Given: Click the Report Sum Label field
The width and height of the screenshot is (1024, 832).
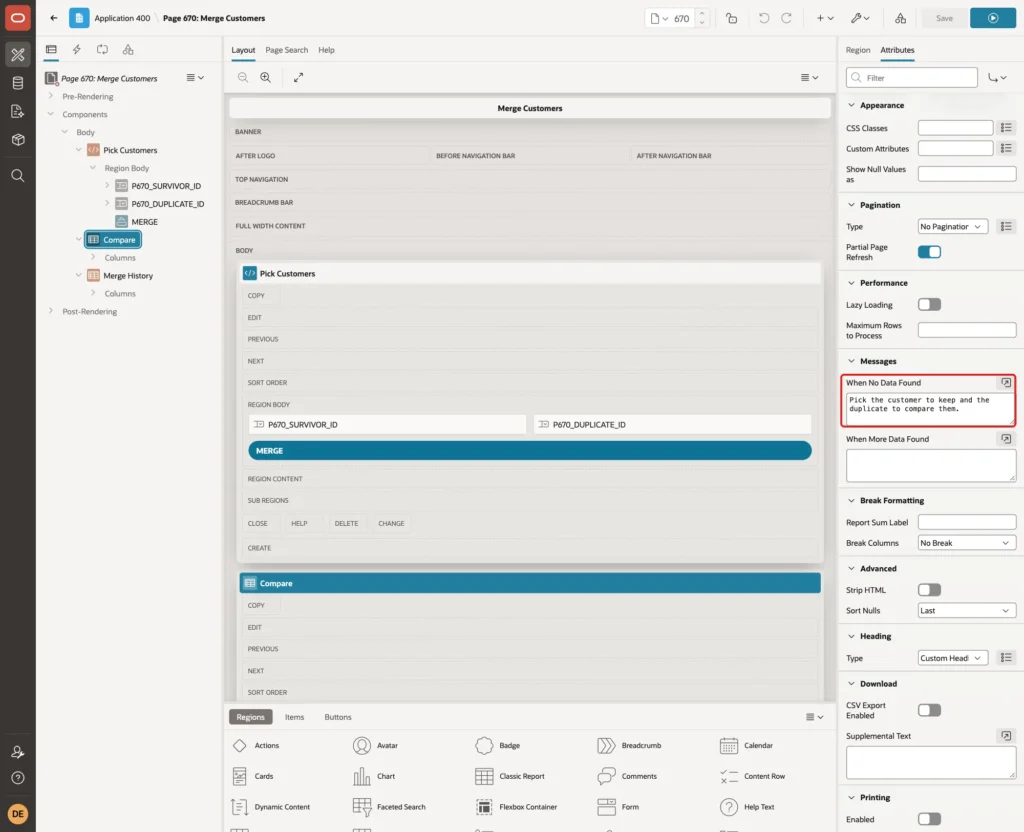Looking at the screenshot, I should pos(967,522).
